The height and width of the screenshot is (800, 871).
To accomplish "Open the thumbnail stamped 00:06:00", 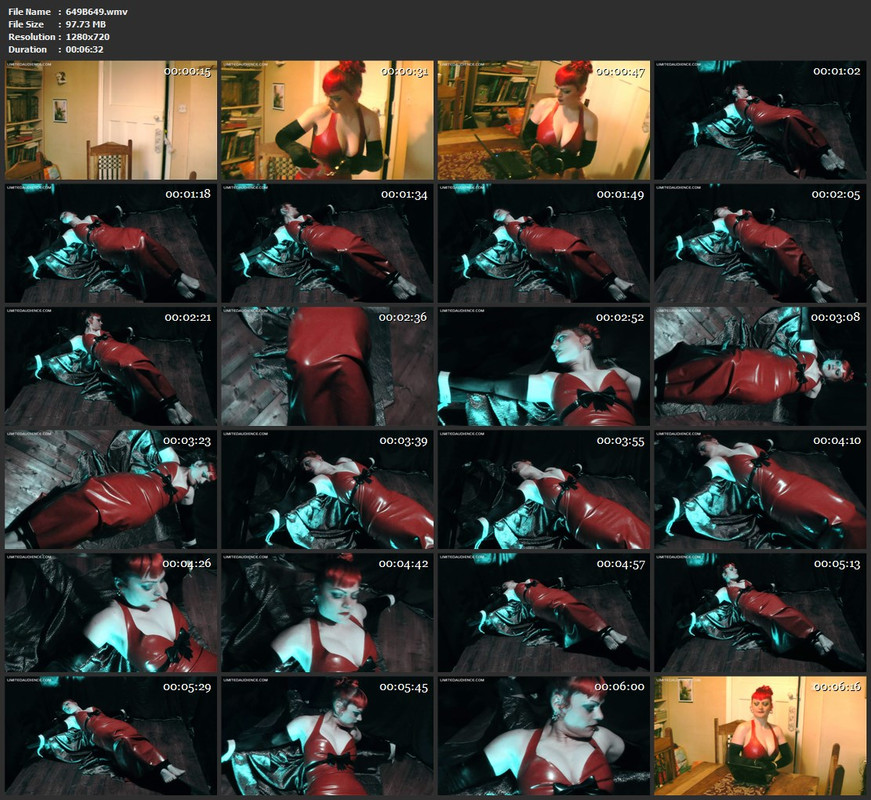I will pyautogui.click(x=544, y=736).
